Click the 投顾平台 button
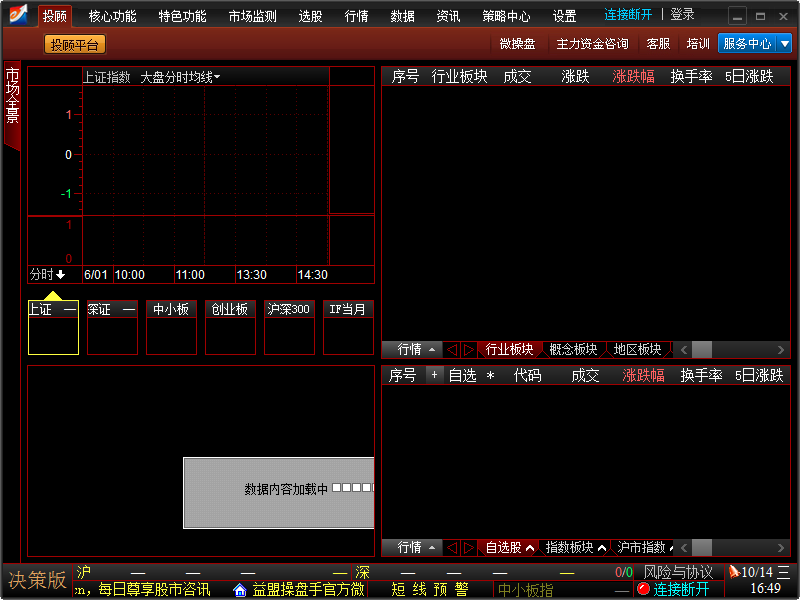Screen dimensions: 800x600 pos(75,44)
